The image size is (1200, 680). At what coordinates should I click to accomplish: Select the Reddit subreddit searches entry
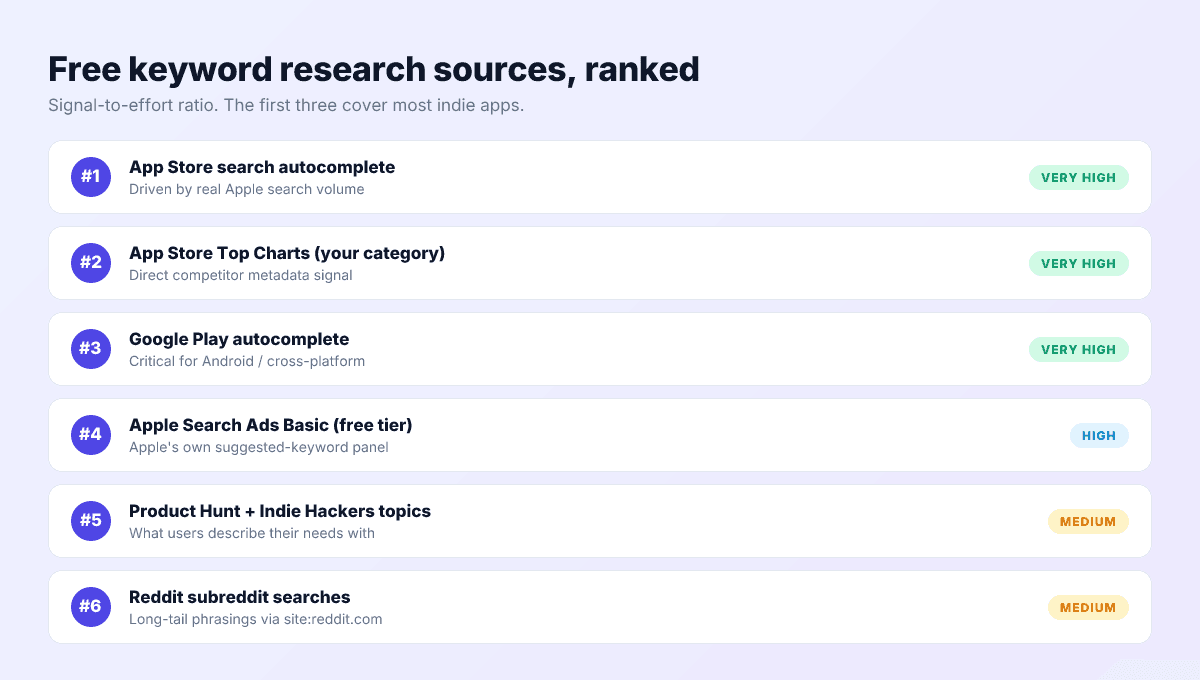(x=239, y=597)
